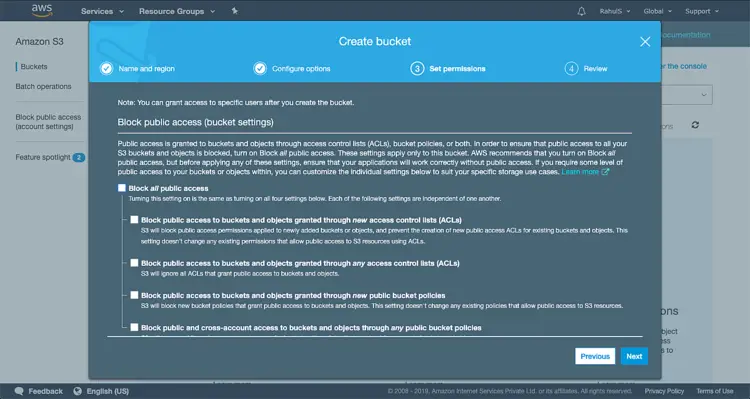Image resolution: width=750 pixels, height=399 pixels.
Task: Check block access through new ACLs
Action: tap(134, 220)
